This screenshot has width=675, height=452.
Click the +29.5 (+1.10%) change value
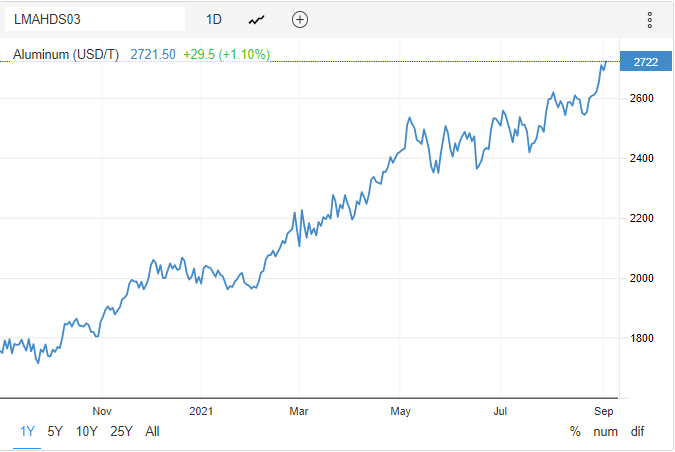coord(226,54)
